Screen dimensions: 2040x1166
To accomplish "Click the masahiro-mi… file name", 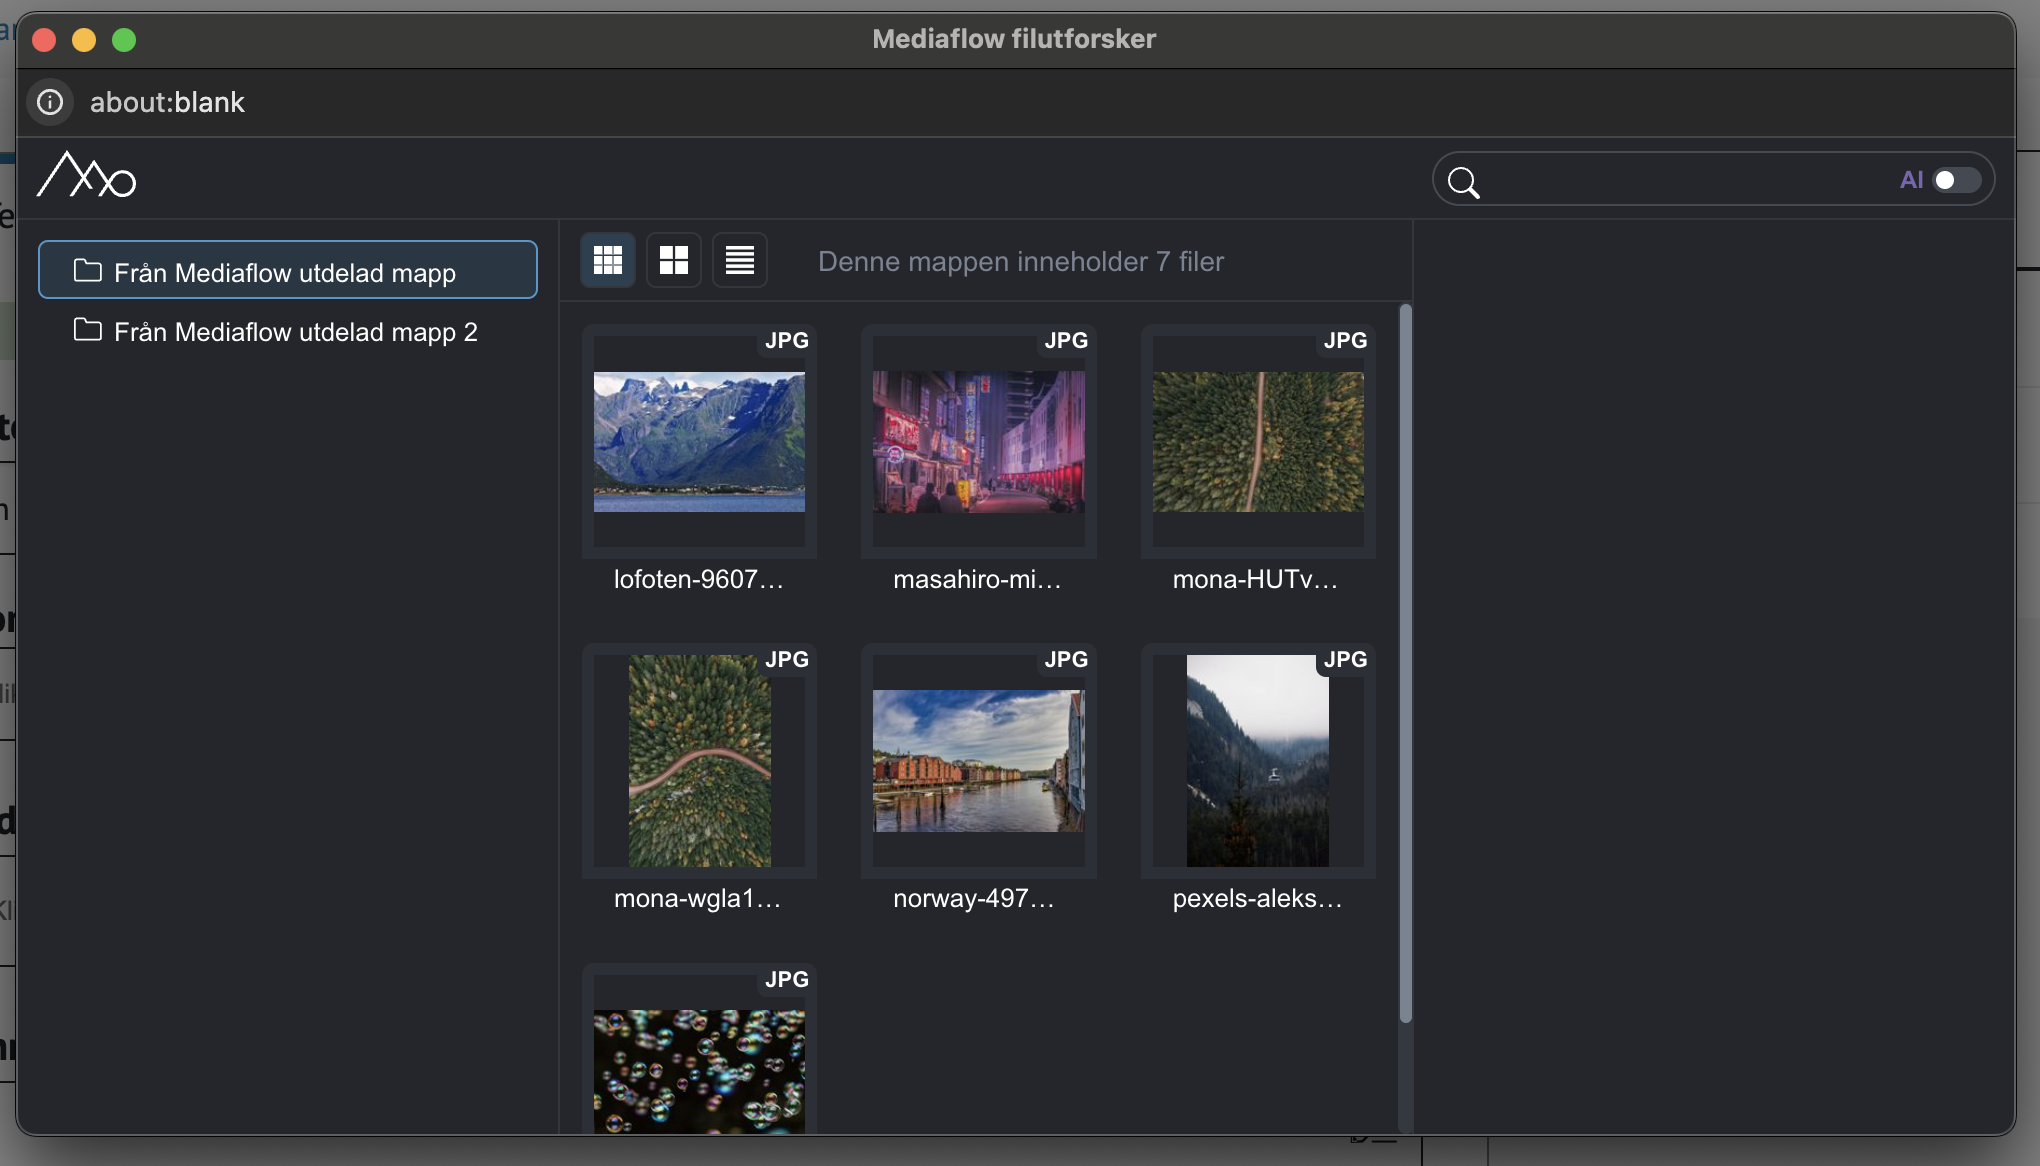I will point(977,579).
